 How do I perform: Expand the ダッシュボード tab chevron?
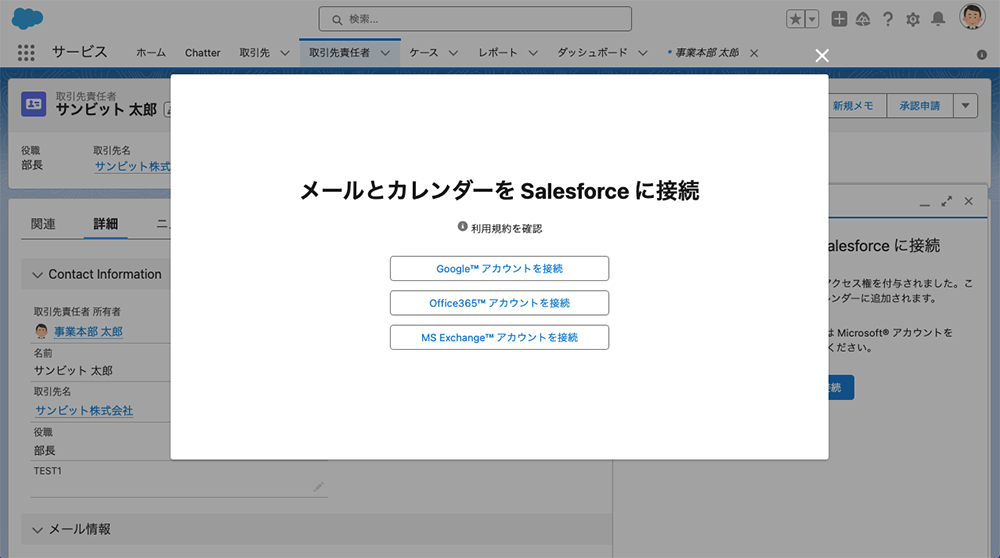tap(643, 53)
